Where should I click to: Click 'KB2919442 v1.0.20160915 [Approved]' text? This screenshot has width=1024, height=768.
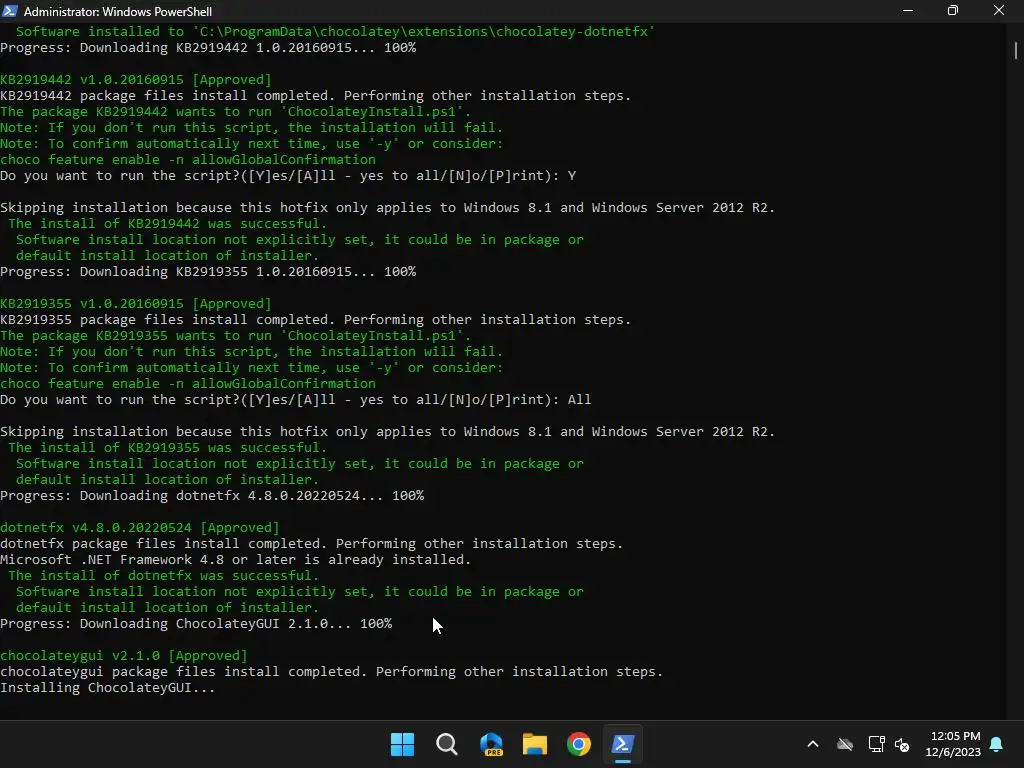pos(136,80)
